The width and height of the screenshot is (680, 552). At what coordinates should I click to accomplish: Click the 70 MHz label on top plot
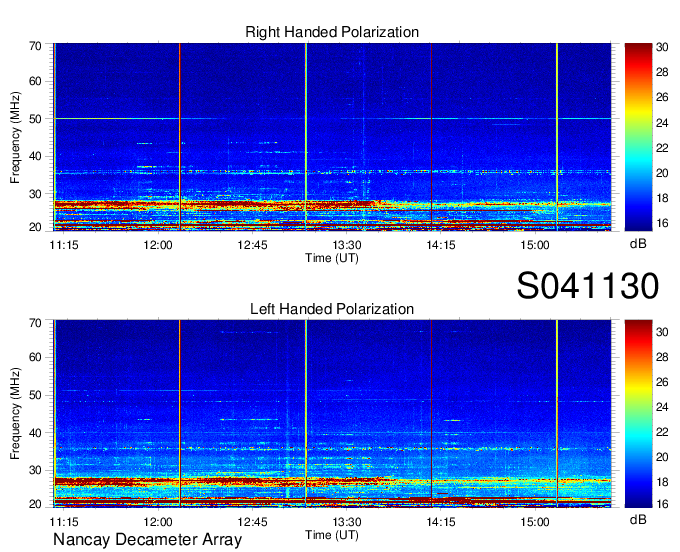click(x=35, y=46)
